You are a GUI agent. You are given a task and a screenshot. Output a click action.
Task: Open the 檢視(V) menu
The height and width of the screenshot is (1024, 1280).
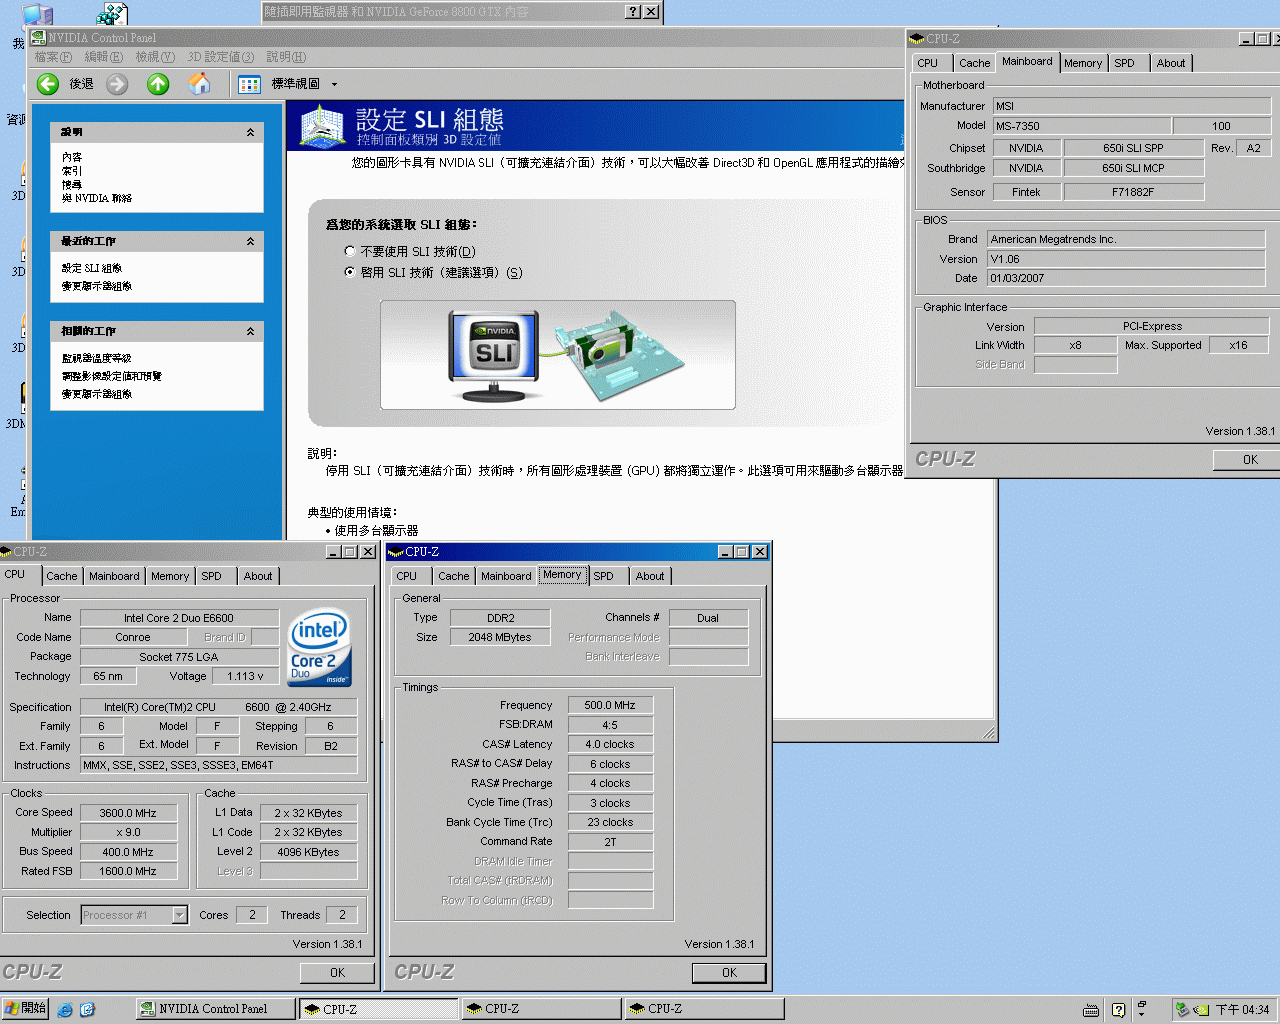point(155,57)
